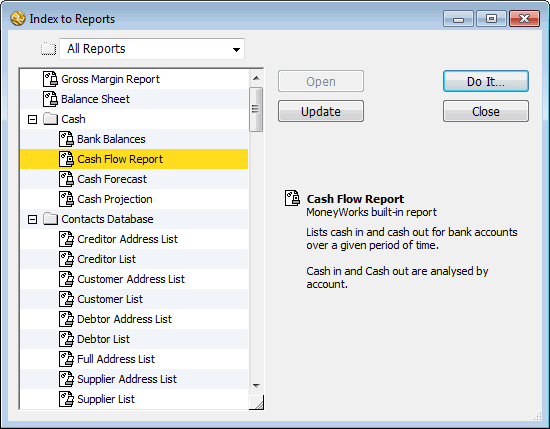550x429 pixels.
Task: Click the Debtor List report icon
Action: [x=66, y=339]
